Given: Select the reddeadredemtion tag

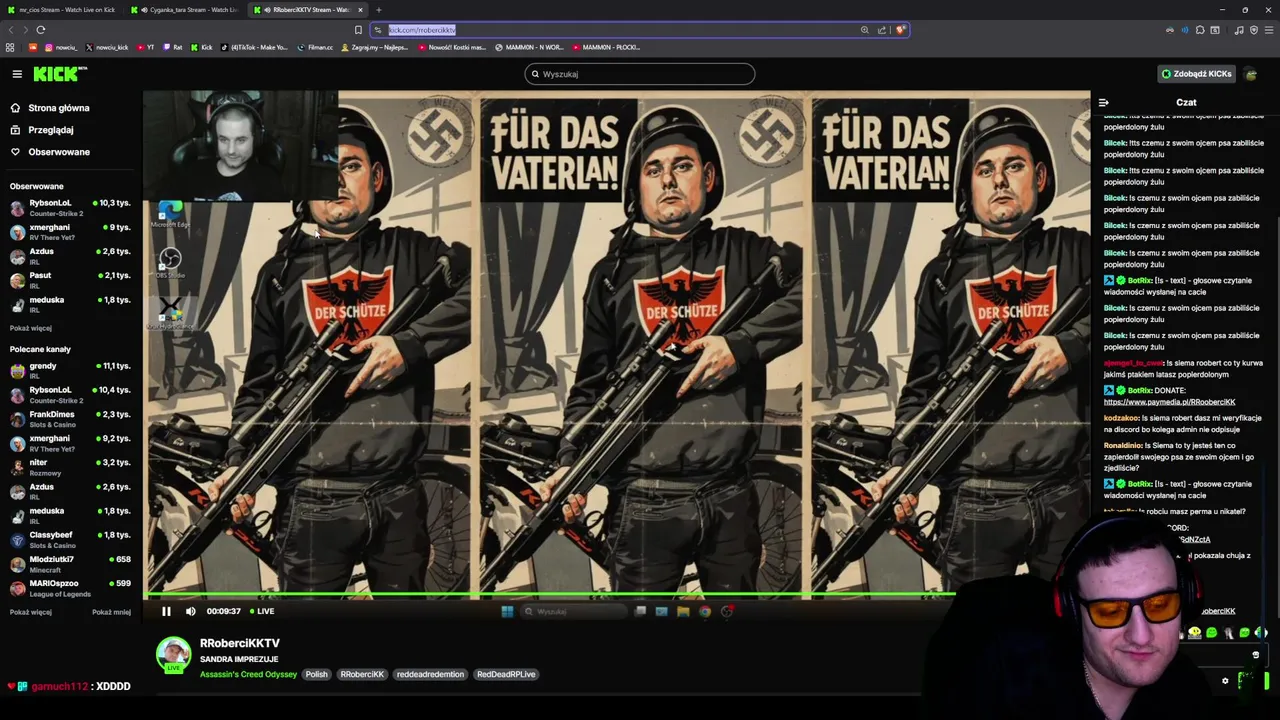Looking at the screenshot, I should [x=430, y=674].
